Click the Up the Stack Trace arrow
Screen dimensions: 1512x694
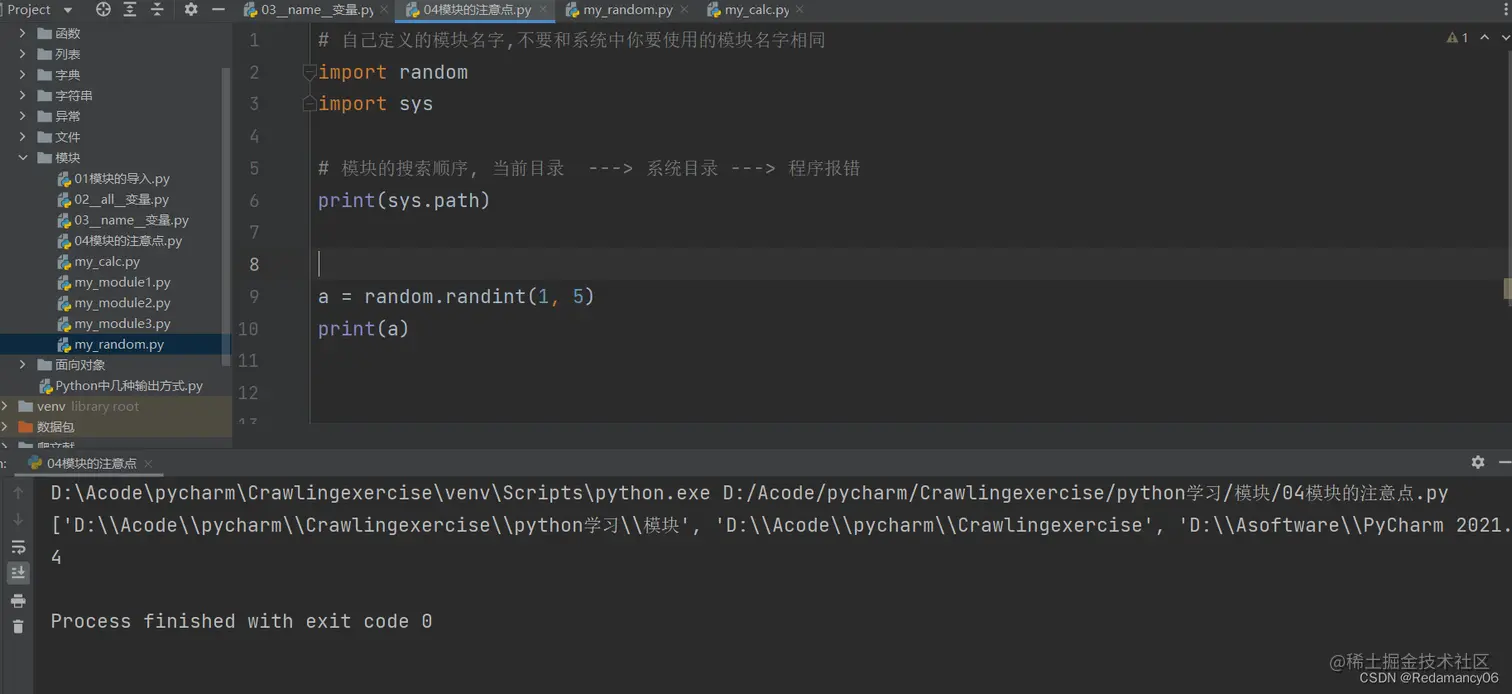[17, 493]
